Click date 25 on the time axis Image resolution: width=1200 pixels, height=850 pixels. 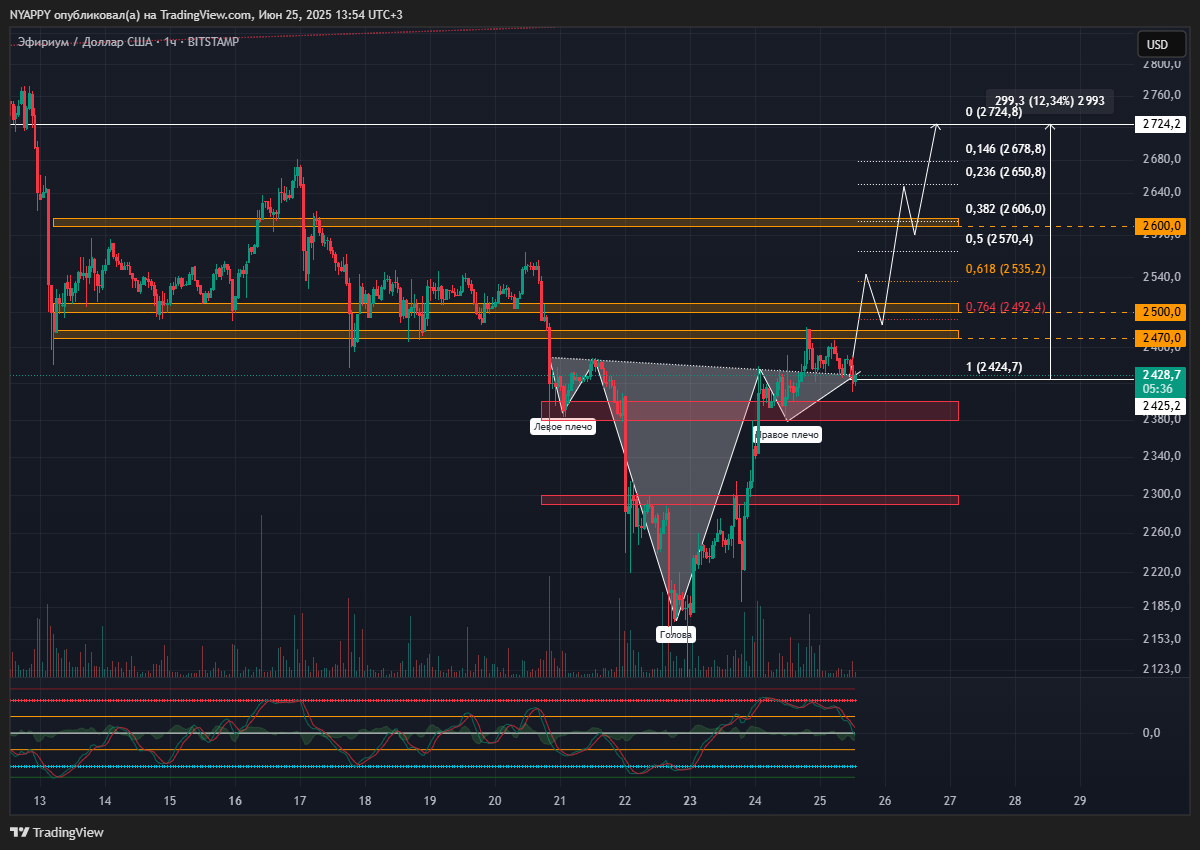tap(820, 801)
